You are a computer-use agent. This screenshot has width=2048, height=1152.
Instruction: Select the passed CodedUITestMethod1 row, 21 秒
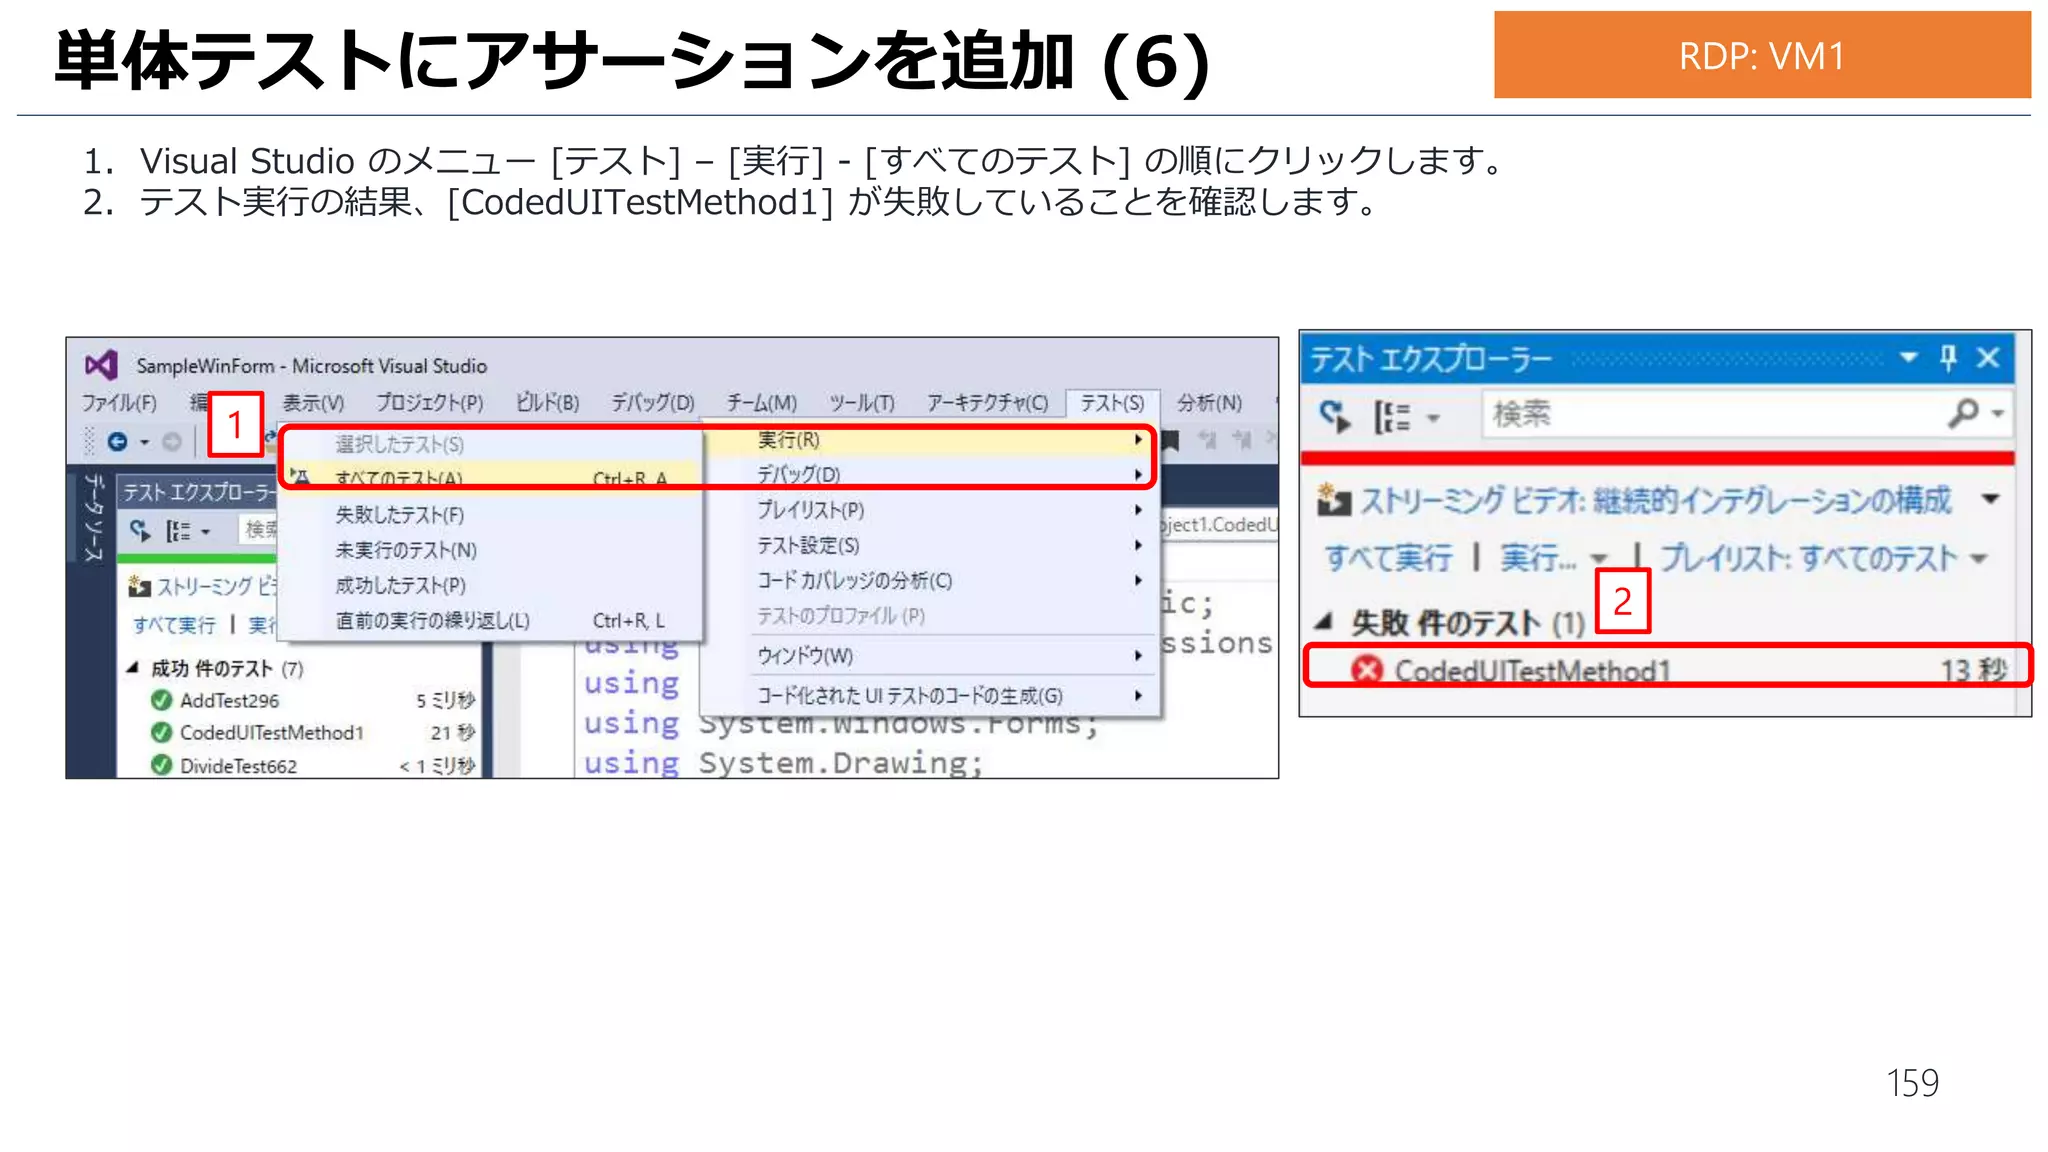314,733
